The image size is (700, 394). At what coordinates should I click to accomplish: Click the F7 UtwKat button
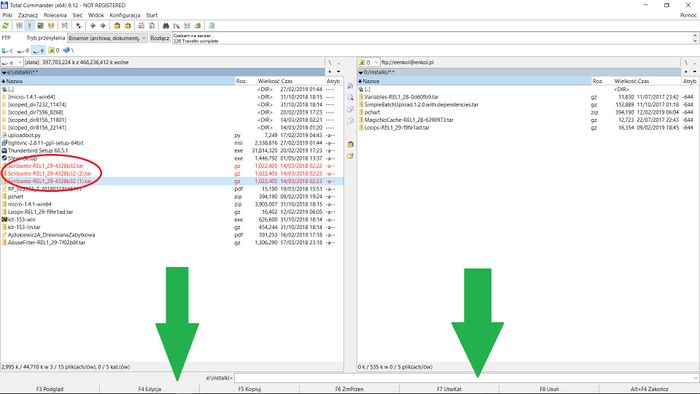tap(449, 389)
